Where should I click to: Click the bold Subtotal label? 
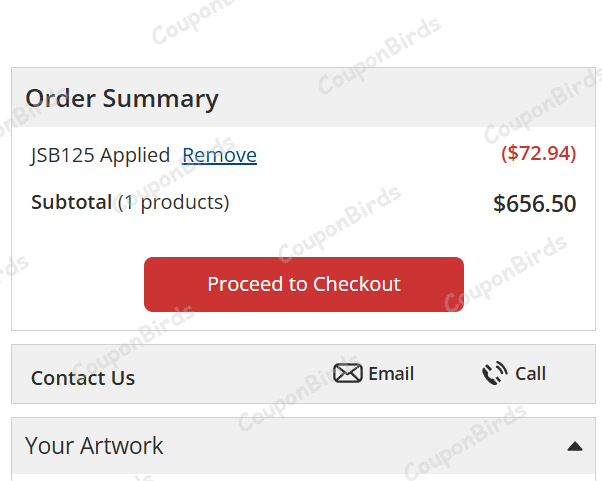coord(71,202)
